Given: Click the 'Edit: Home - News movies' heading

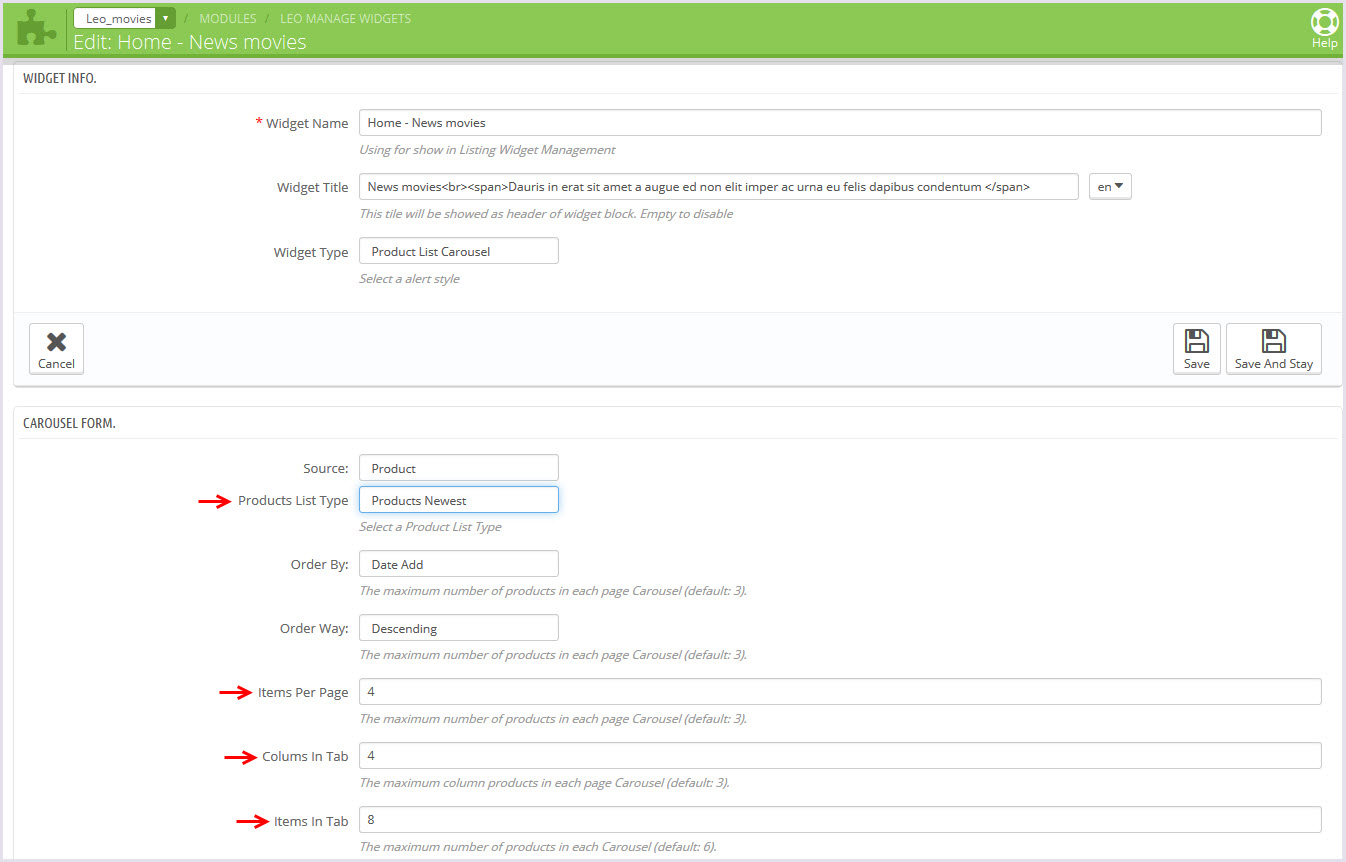Looking at the screenshot, I should pyautogui.click(x=190, y=42).
